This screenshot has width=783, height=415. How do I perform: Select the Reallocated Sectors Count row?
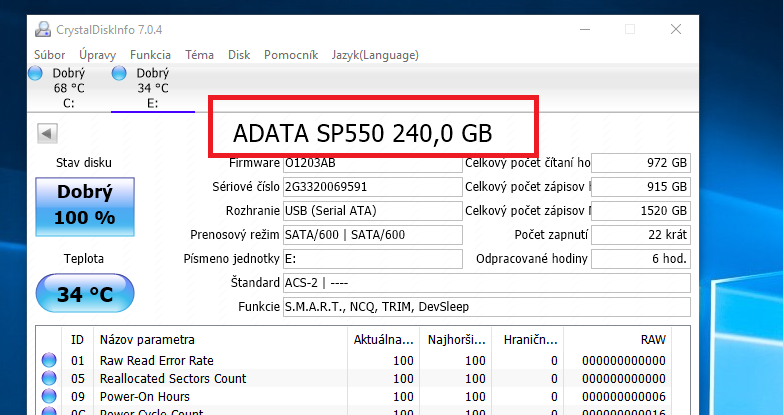pyautogui.click(x=354, y=379)
